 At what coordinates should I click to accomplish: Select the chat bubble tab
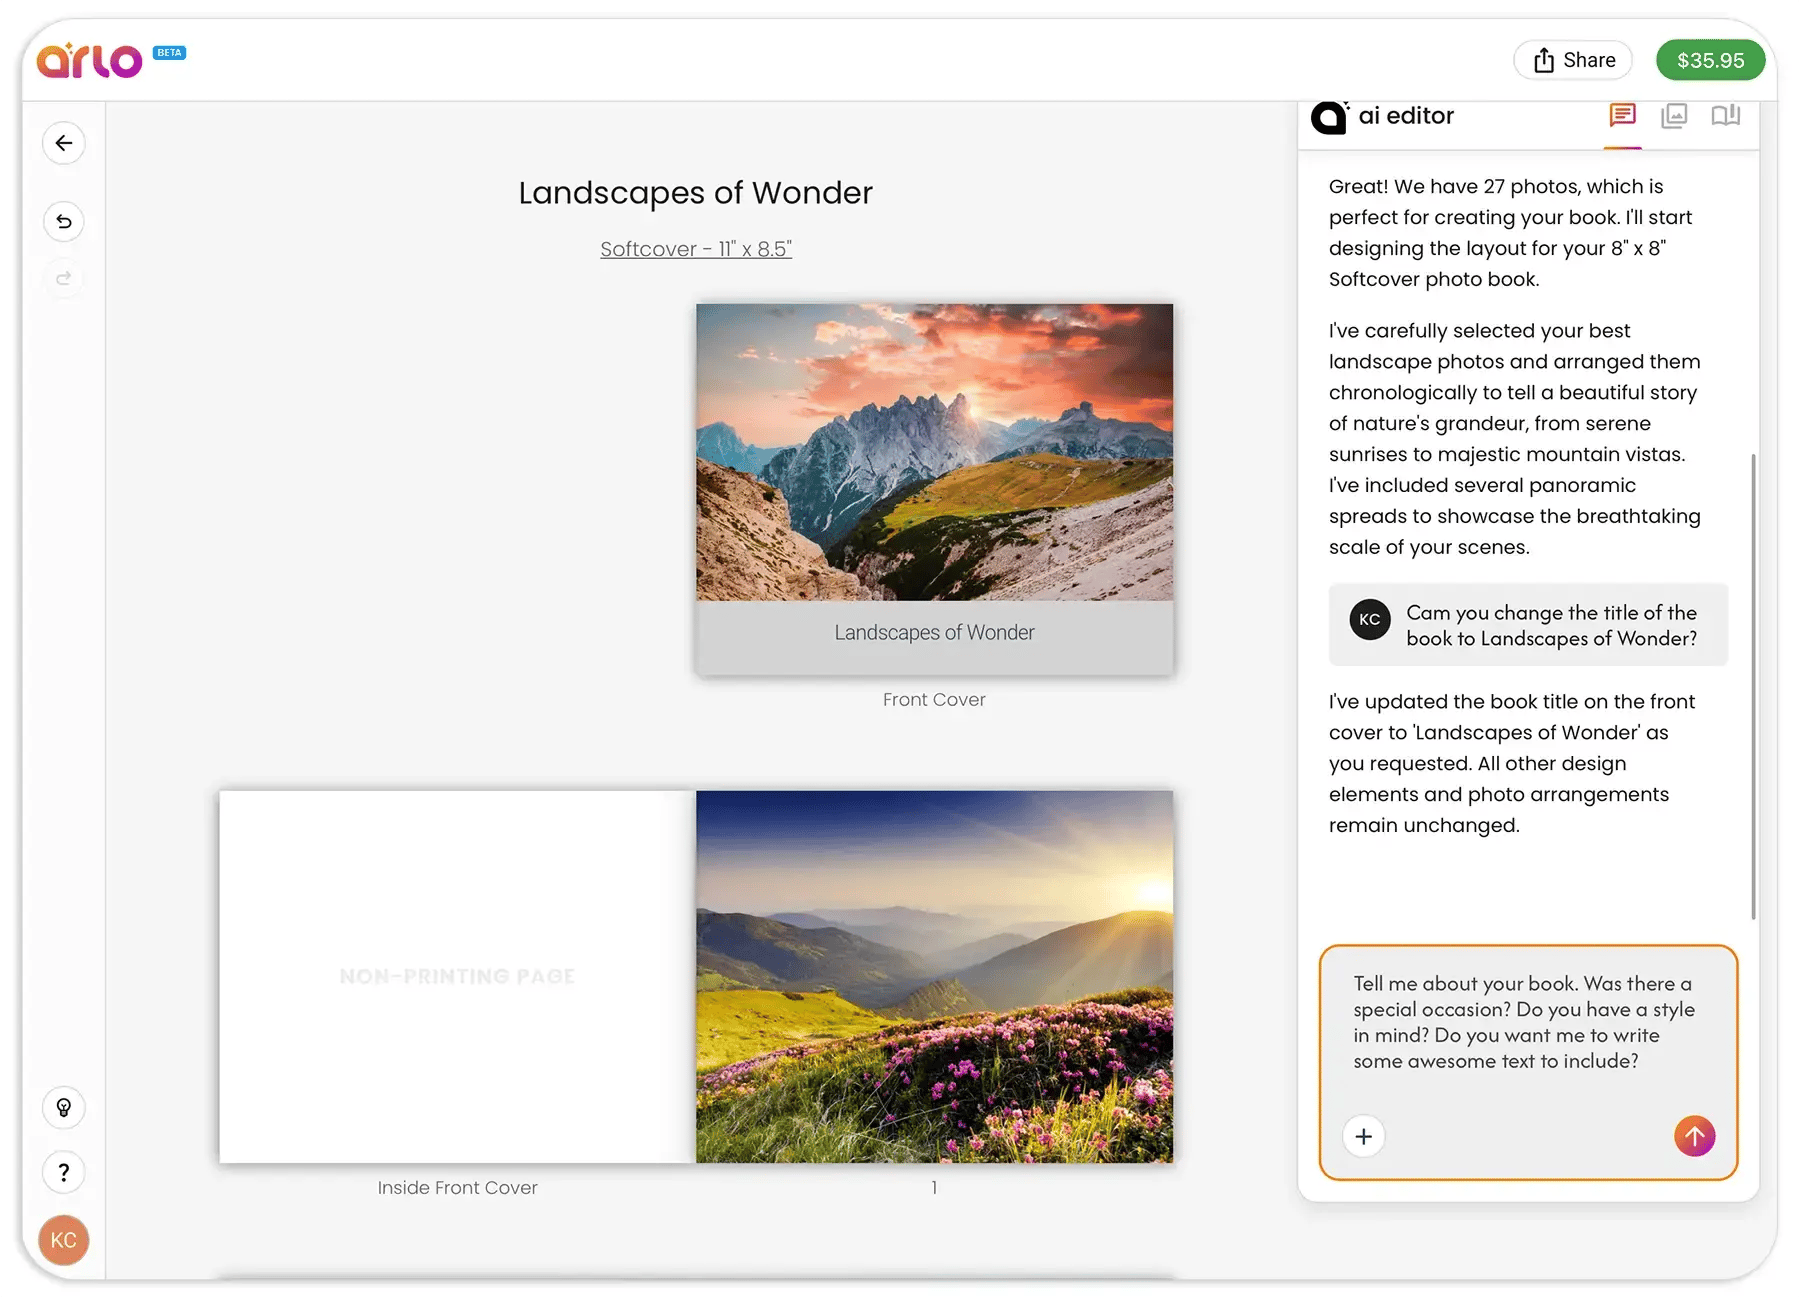(x=1622, y=116)
